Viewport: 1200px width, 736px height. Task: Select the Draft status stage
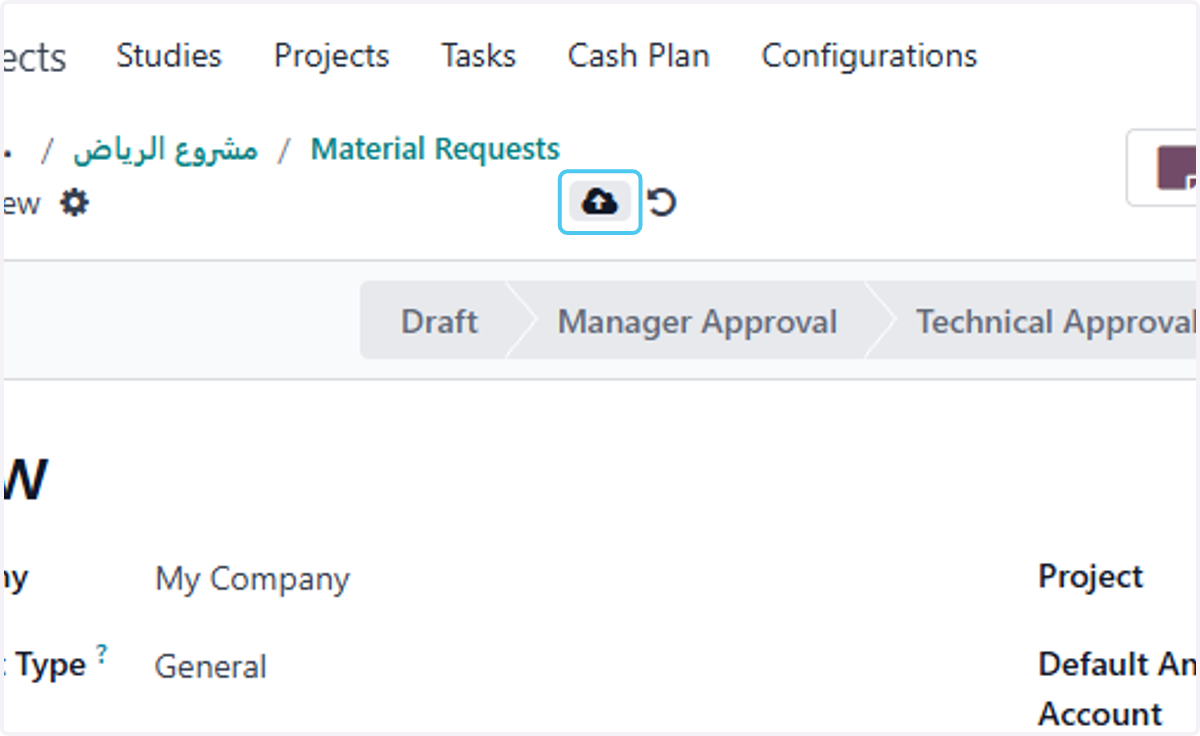click(x=439, y=322)
